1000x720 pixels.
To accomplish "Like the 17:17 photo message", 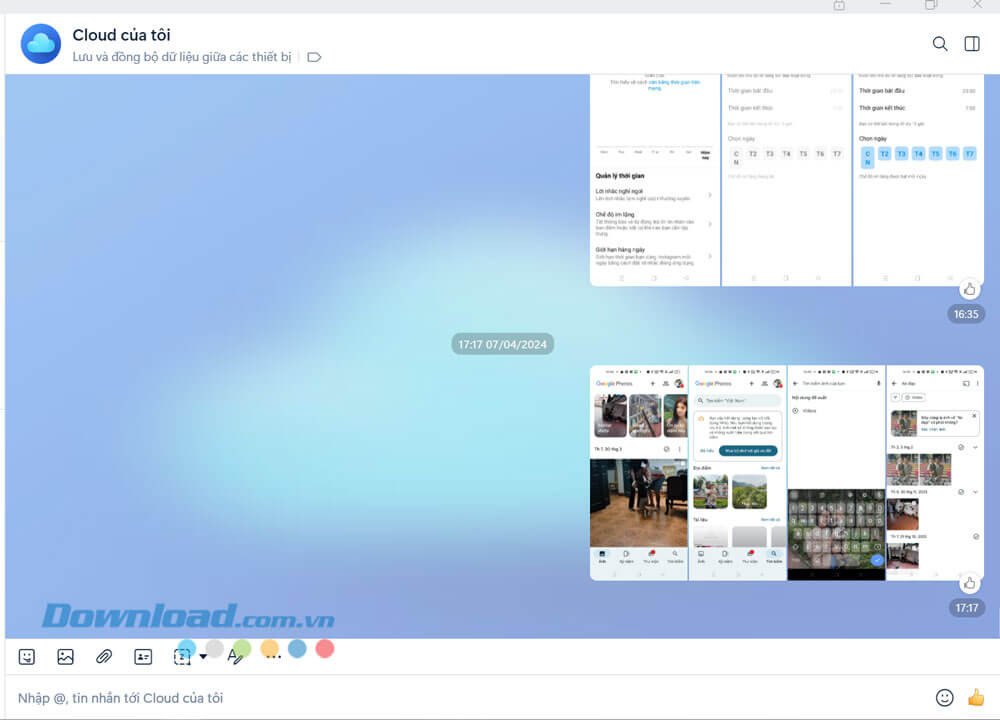I will tap(969, 583).
